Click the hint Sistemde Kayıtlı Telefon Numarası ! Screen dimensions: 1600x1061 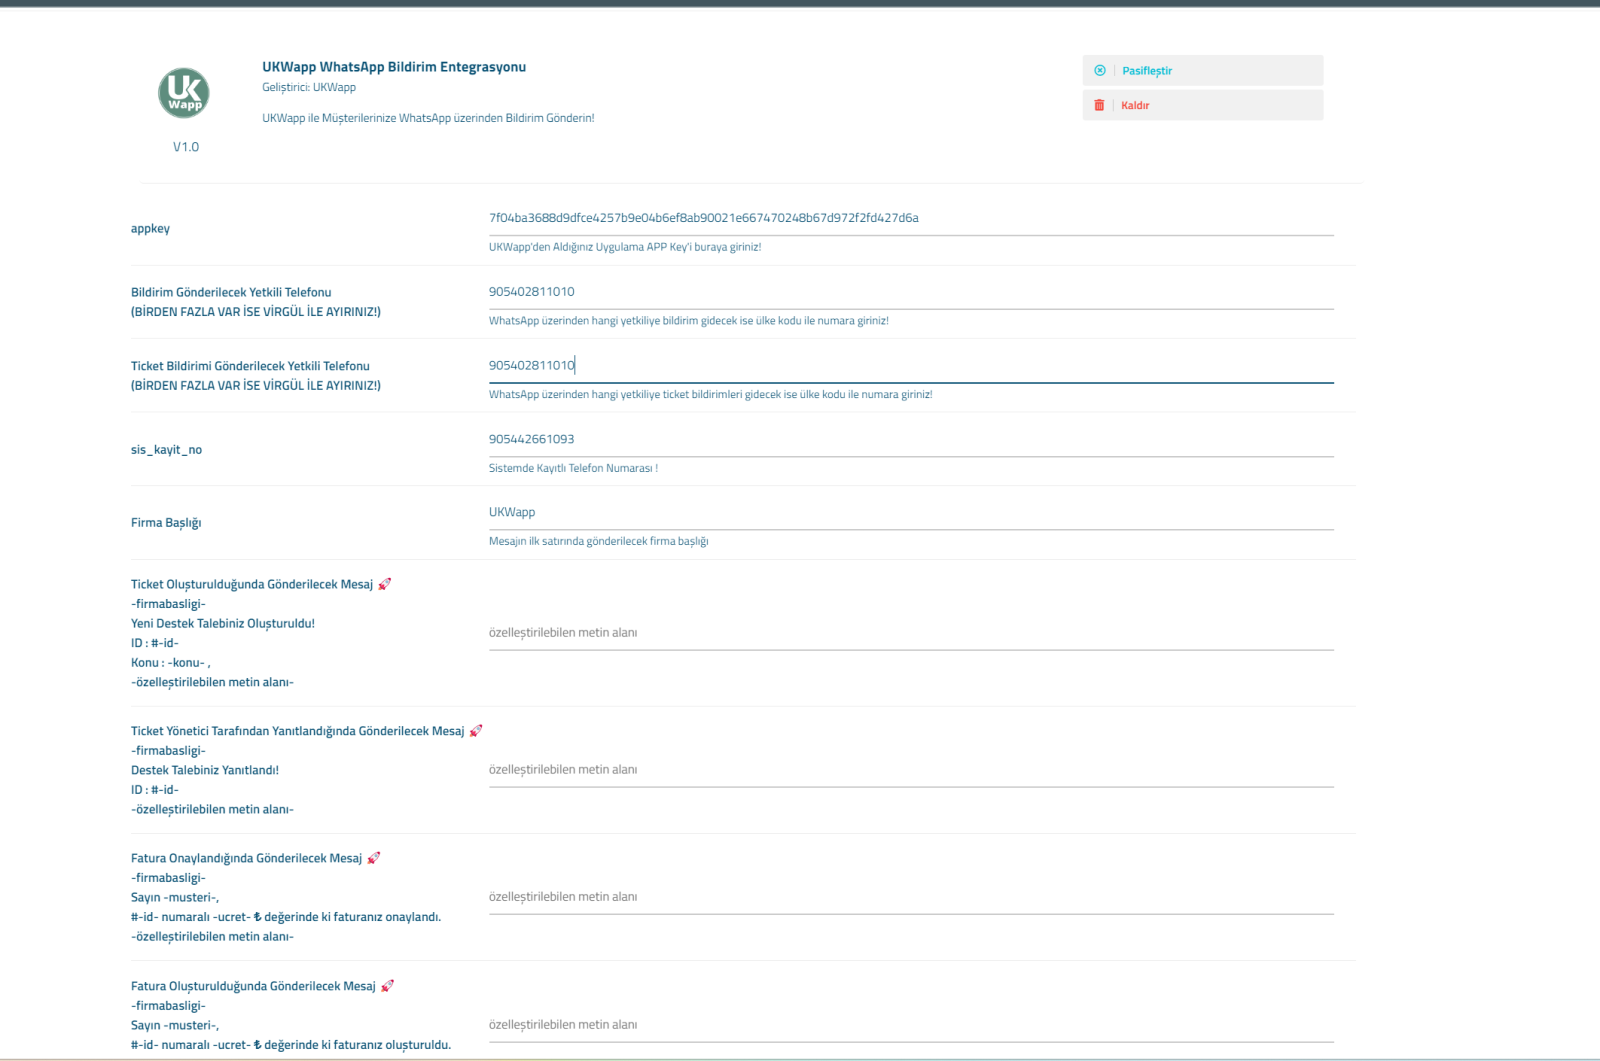[x=573, y=468]
